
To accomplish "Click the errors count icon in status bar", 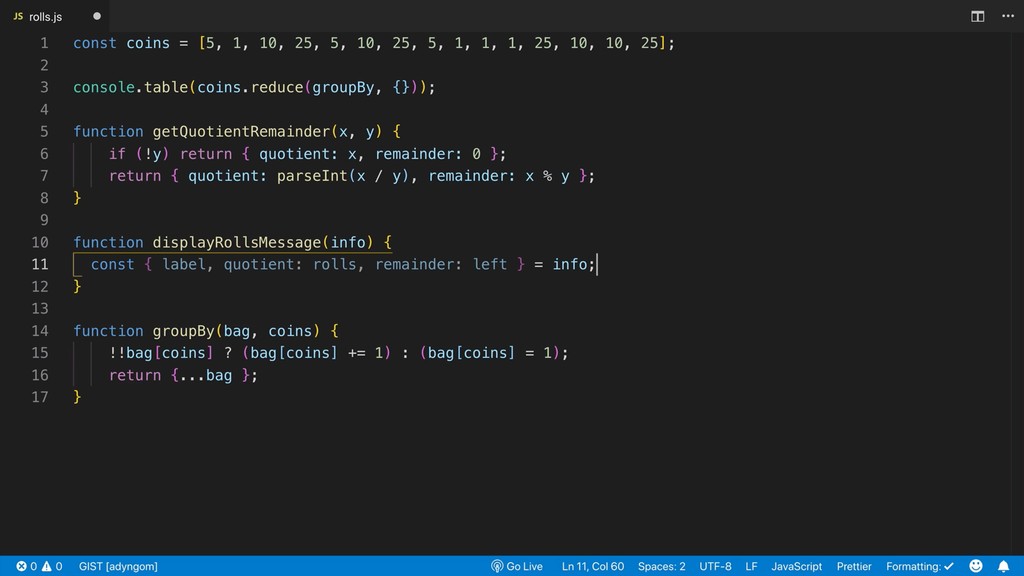I will point(22,566).
